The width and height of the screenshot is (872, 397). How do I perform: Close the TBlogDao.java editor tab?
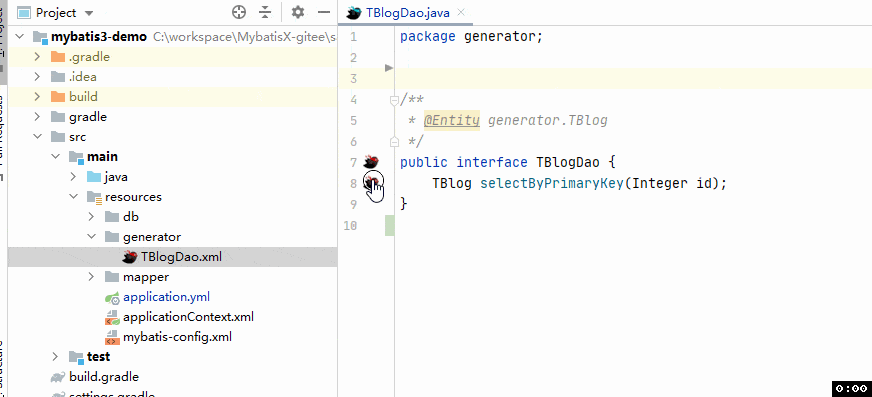460,13
